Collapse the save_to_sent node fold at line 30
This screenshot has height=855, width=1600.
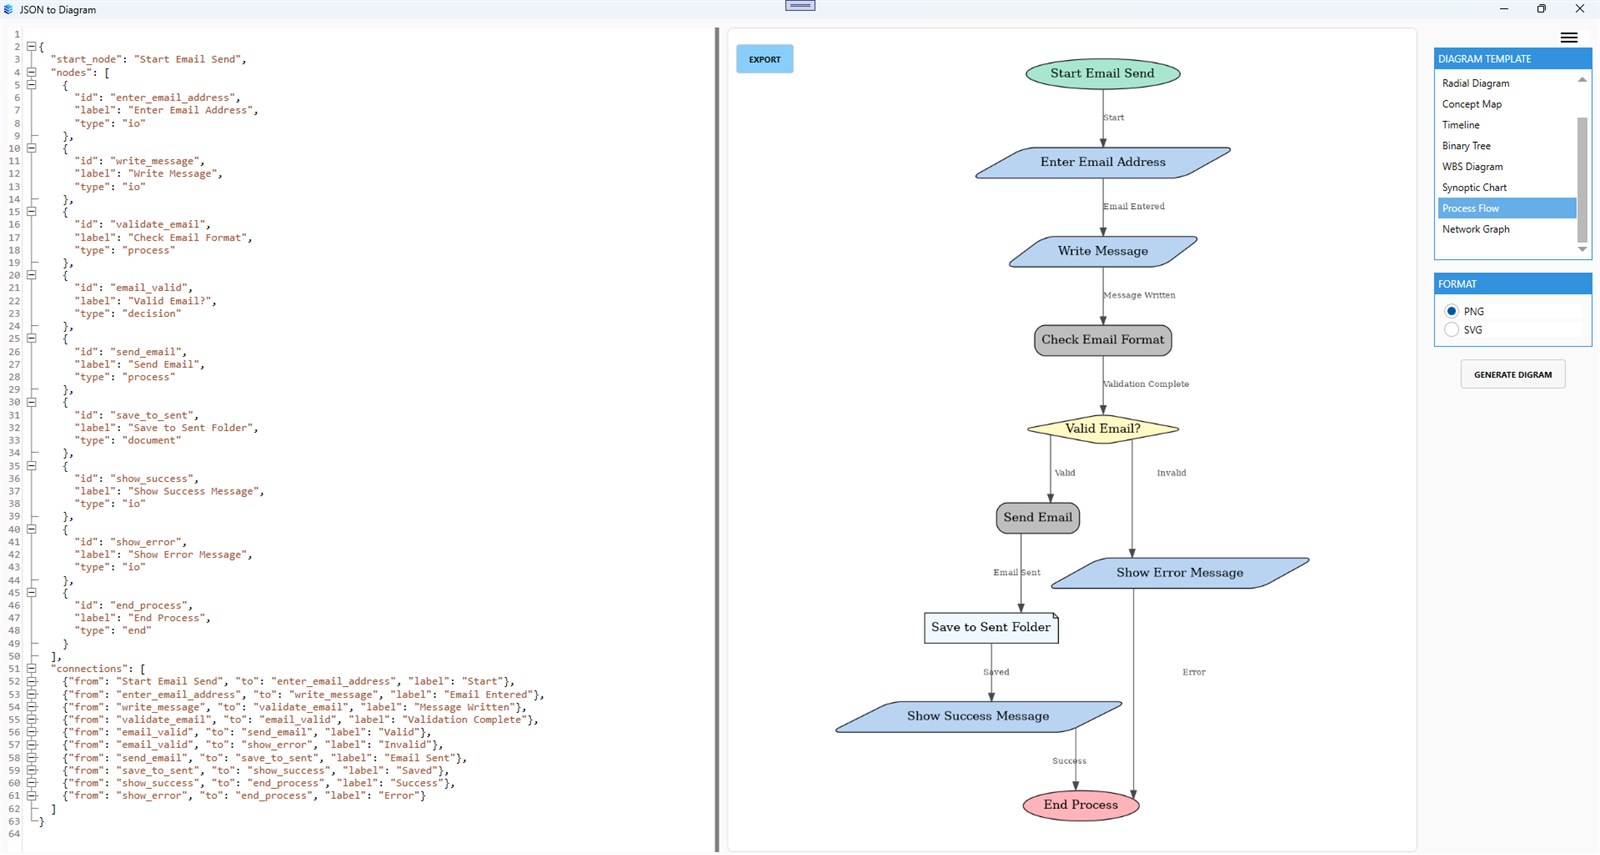(31, 402)
